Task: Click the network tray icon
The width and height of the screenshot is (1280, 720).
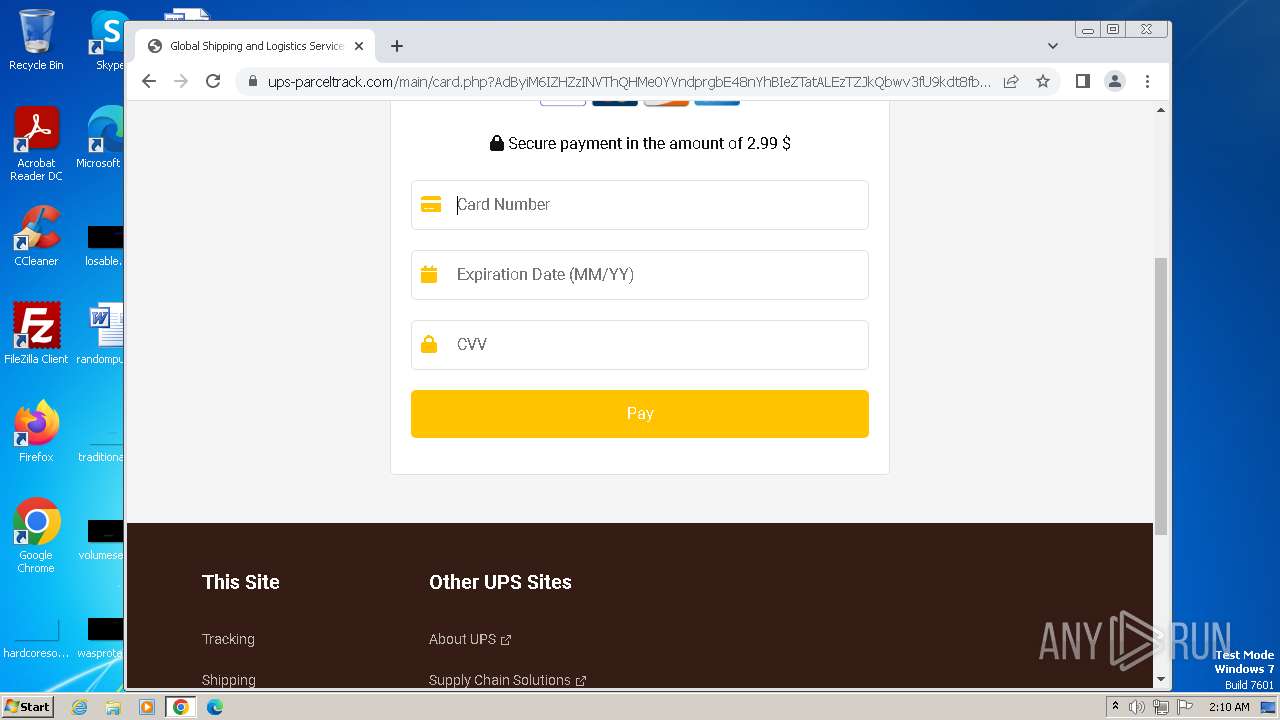Action: pyautogui.click(x=1161, y=707)
